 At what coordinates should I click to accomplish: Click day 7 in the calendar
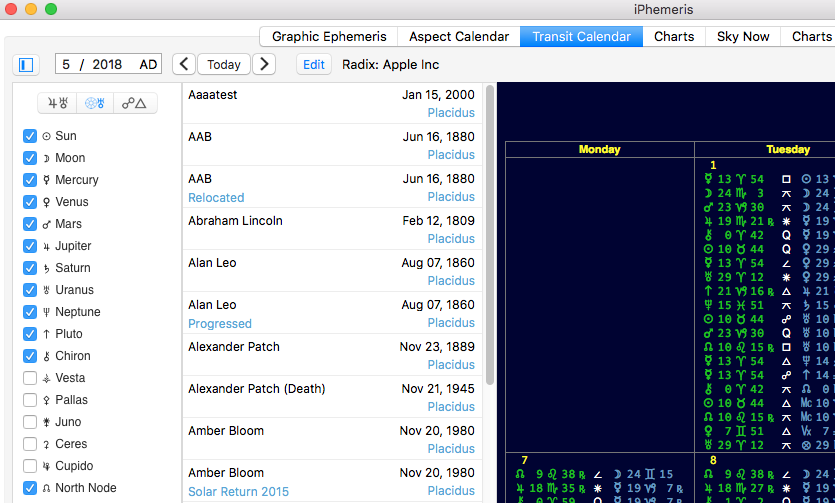coord(525,460)
